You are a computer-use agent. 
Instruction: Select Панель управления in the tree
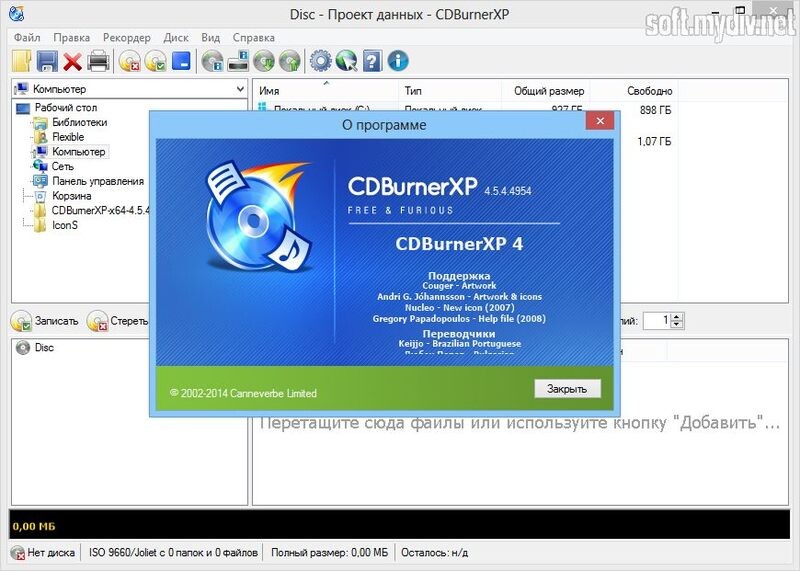pos(98,181)
